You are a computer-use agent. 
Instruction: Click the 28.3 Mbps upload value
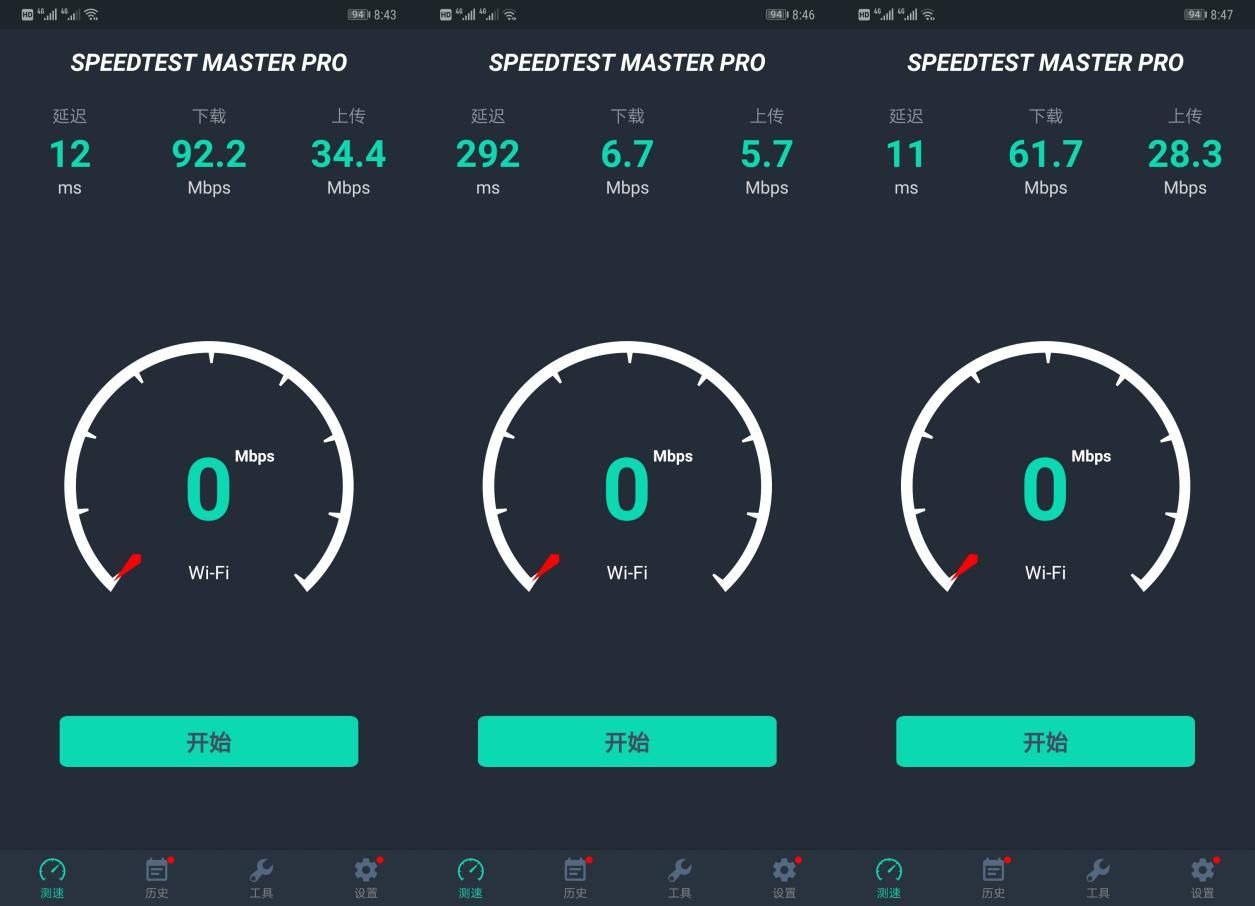tap(1185, 154)
